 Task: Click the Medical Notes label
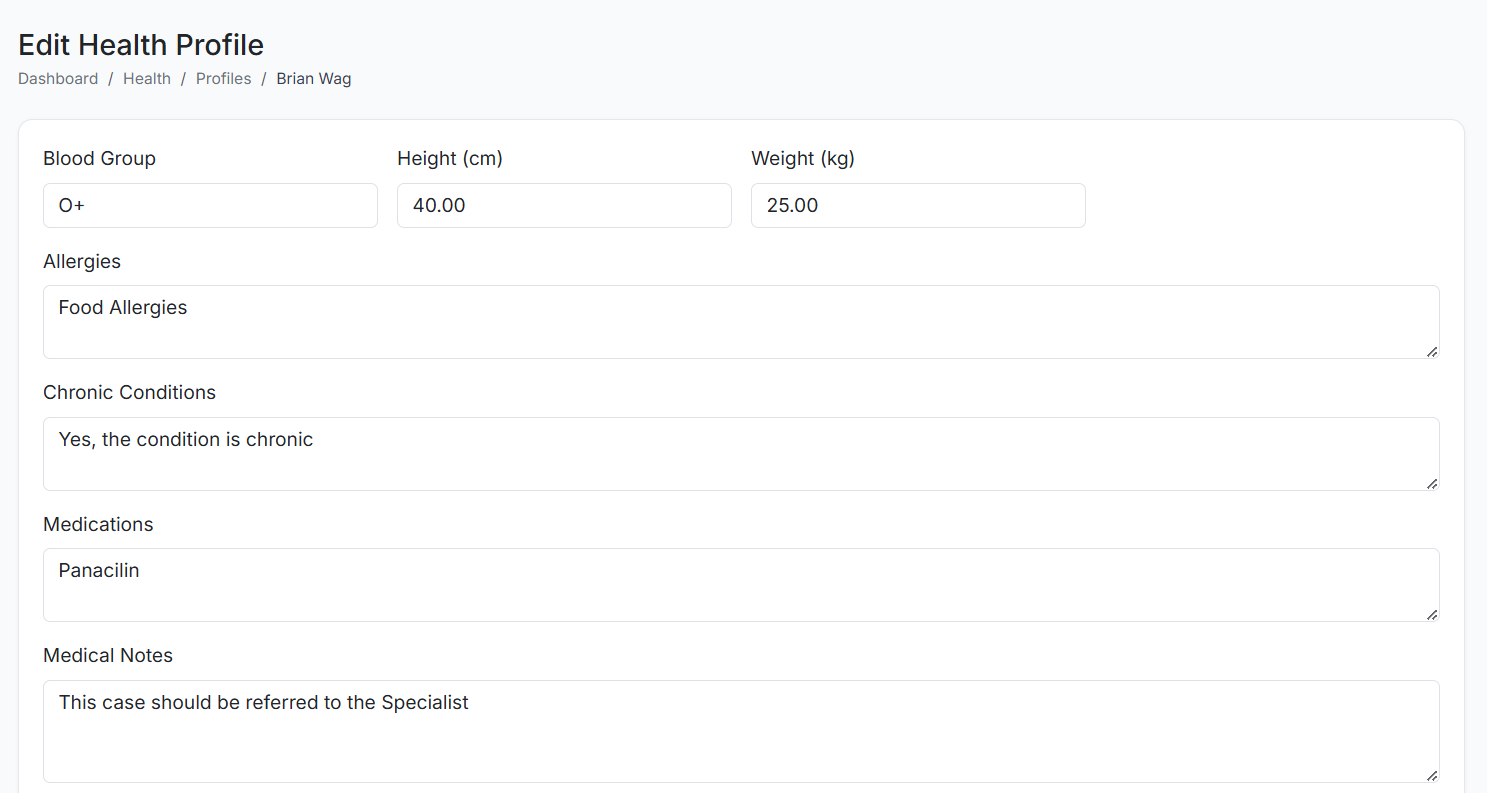[x=108, y=656]
